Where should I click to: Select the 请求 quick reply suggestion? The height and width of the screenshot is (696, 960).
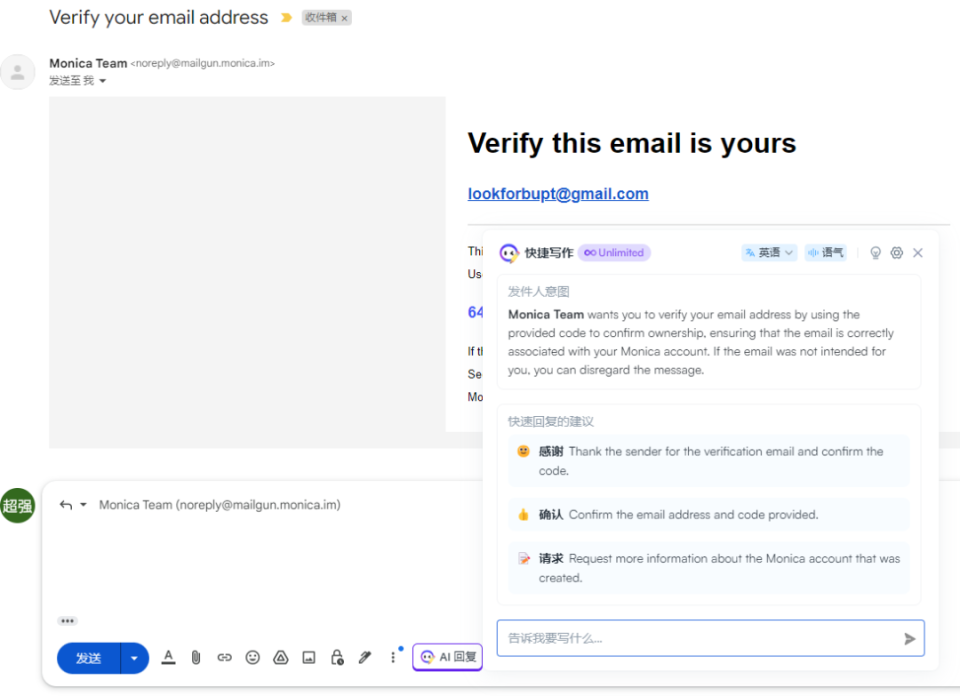[708, 568]
